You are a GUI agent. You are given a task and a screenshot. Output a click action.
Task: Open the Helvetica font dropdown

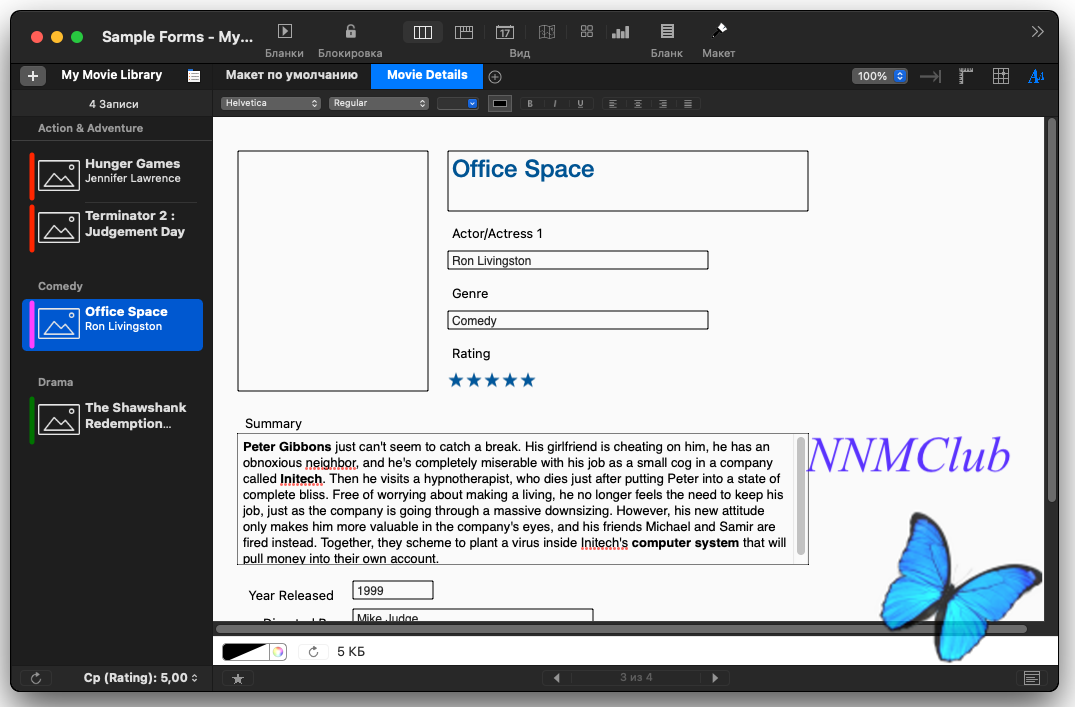271,104
